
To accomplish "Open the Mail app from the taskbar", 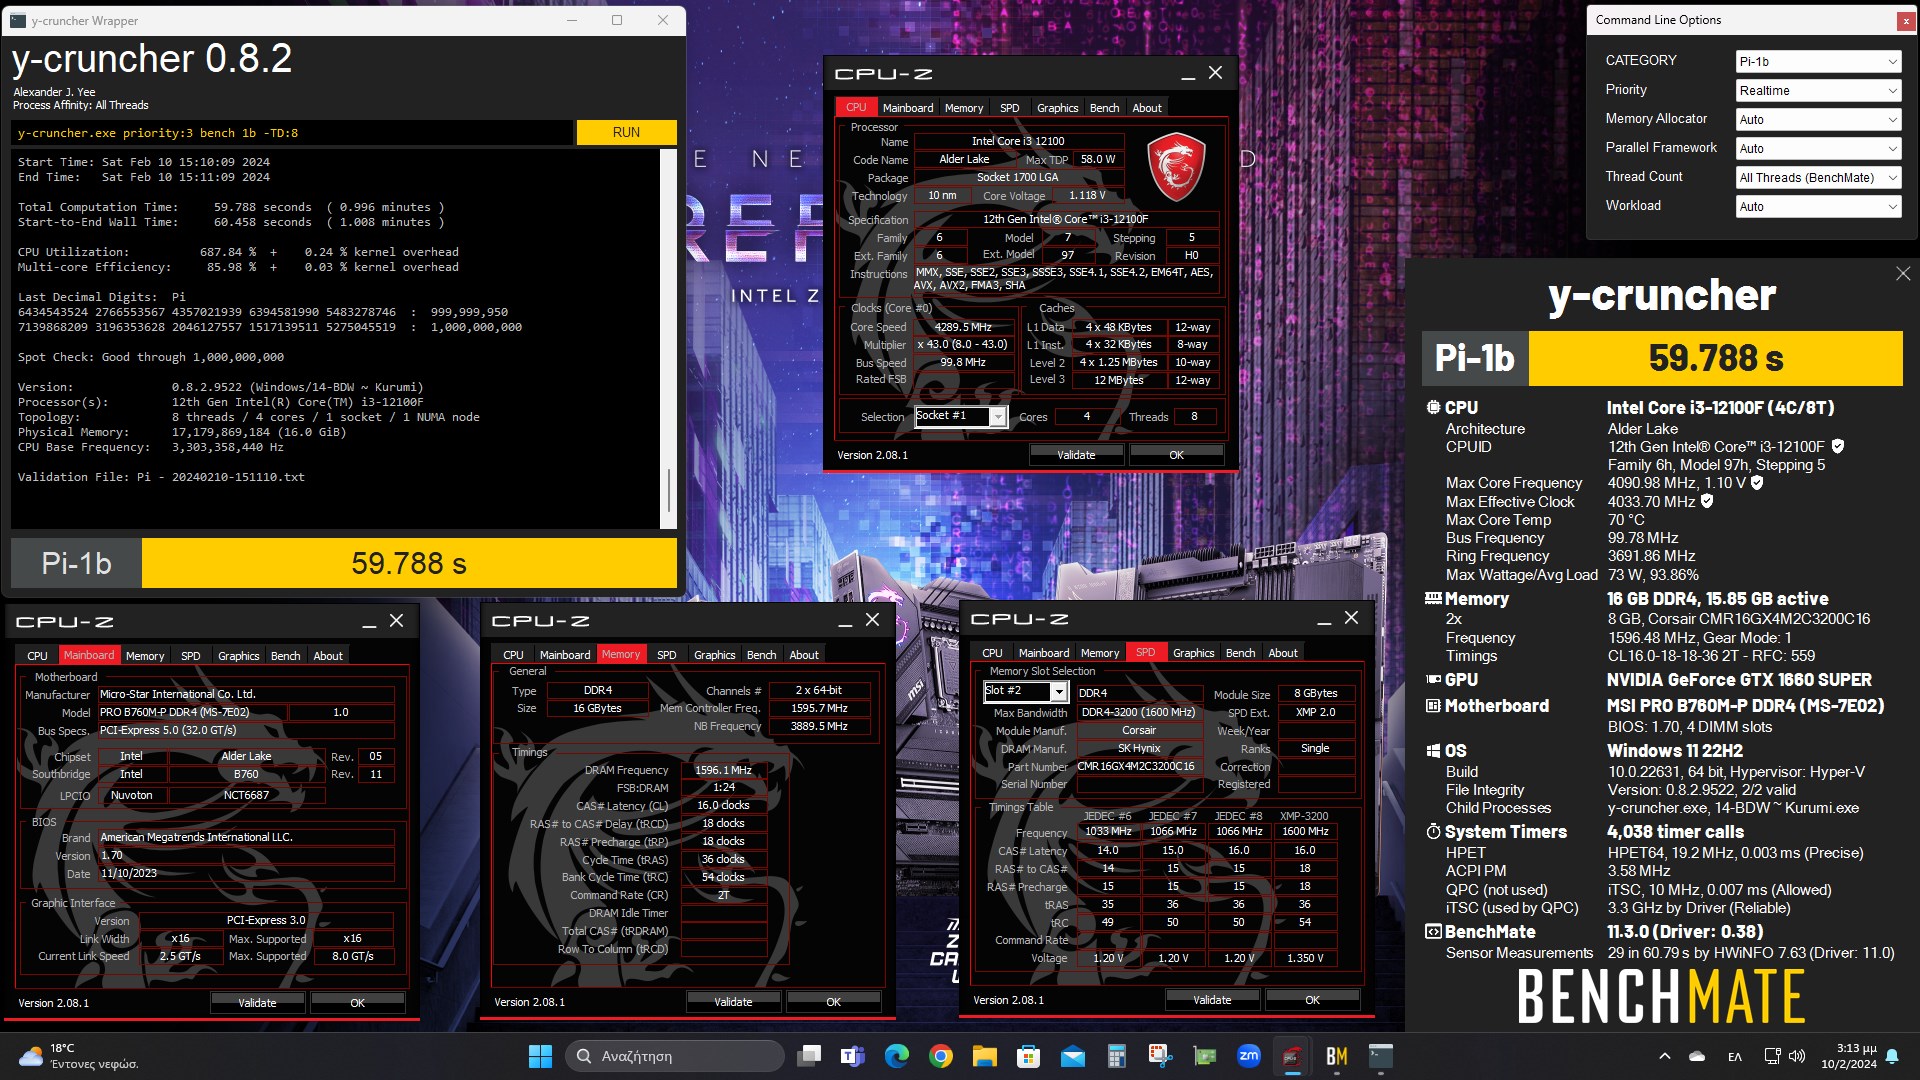I will pos(1073,1056).
